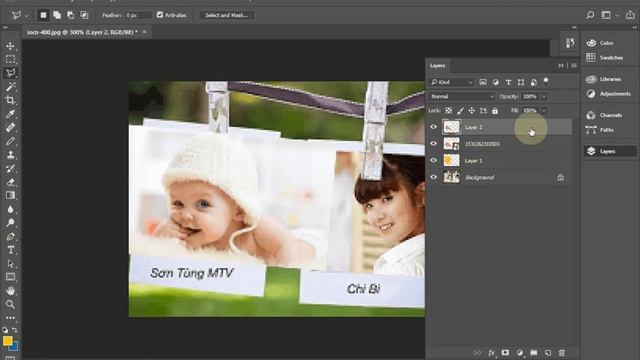The image size is (640, 360).
Task: Toggle lock position
Action: click(x=471, y=111)
